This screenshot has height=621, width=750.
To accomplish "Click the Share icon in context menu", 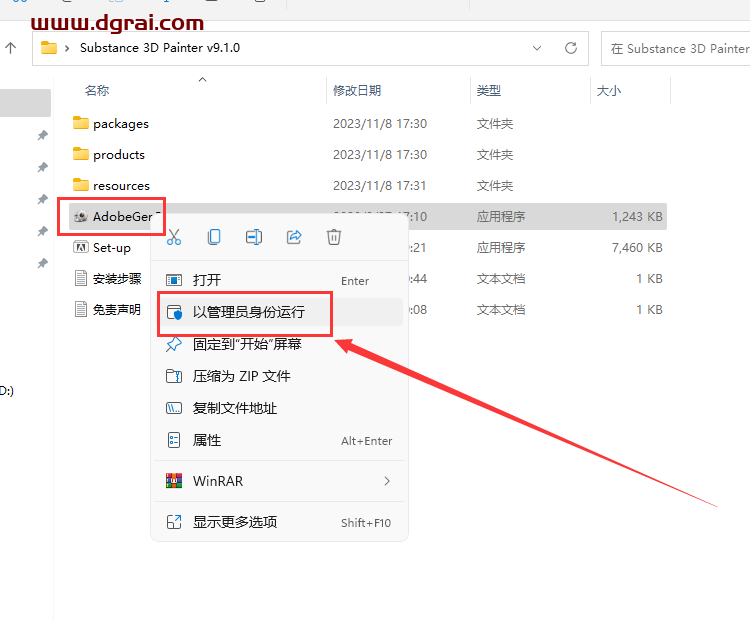I will 294,237.
